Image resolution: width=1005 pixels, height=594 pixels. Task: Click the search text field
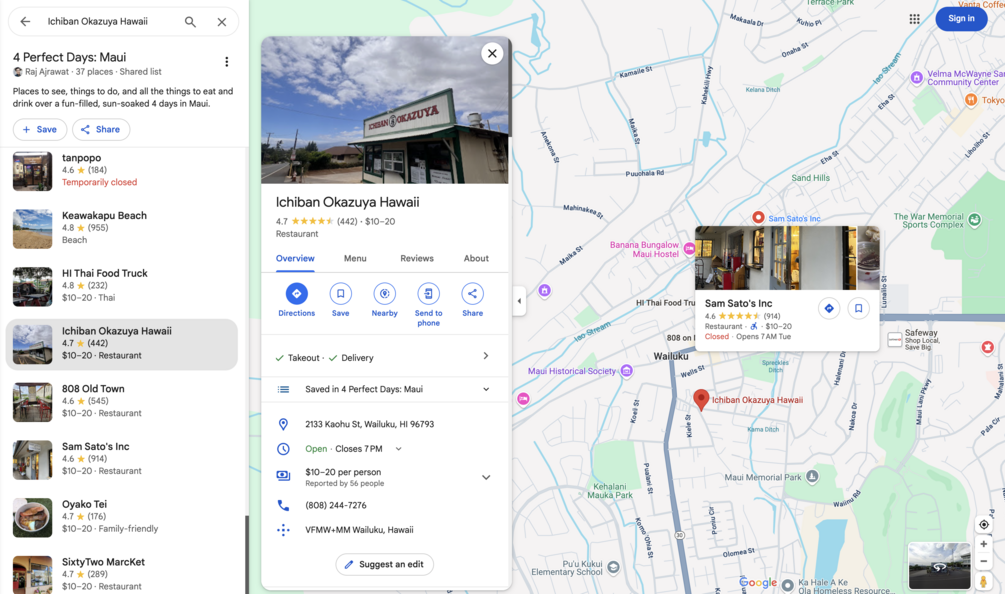109,22
